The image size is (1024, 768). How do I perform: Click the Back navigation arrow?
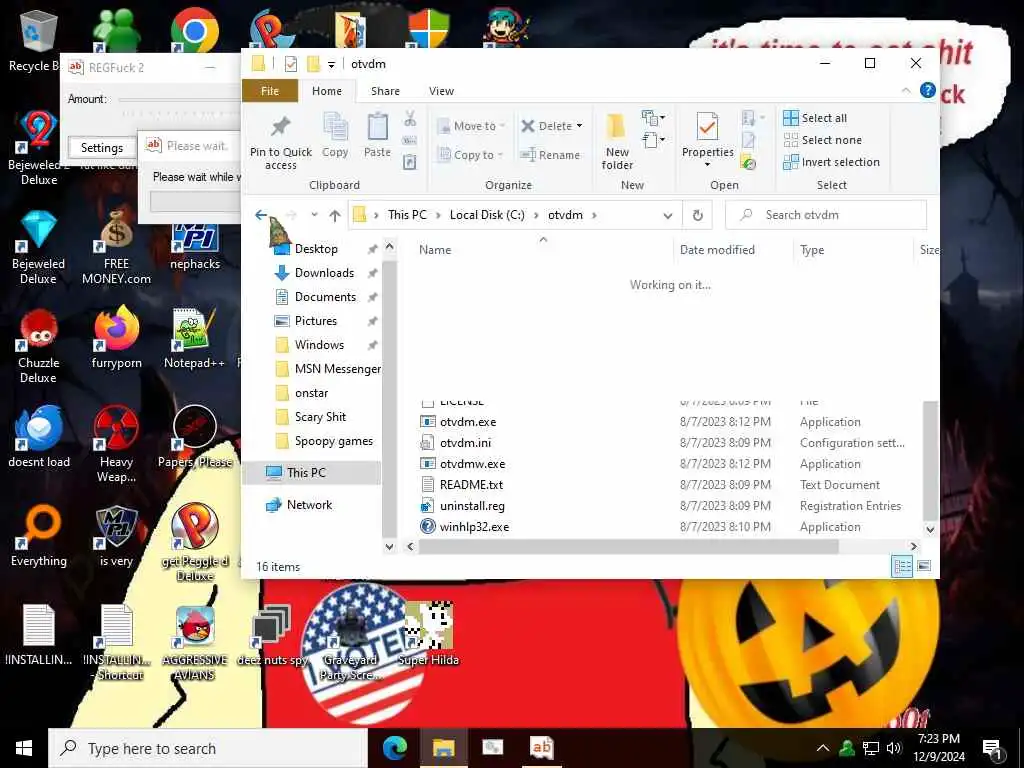(261, 215)
